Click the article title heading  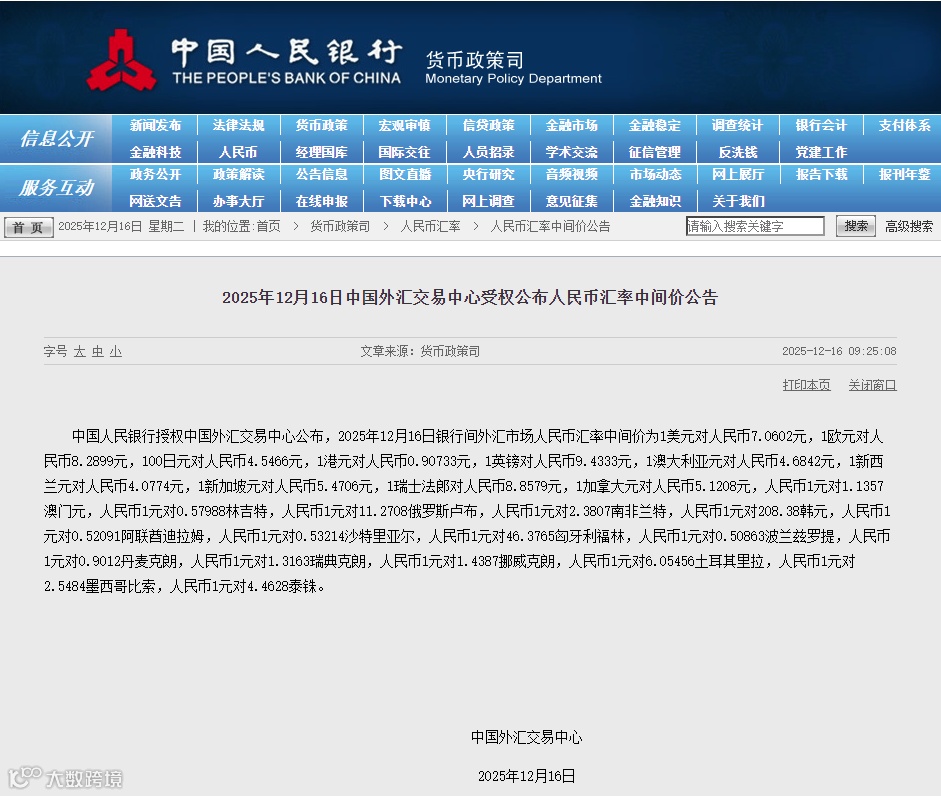(470, 297)
